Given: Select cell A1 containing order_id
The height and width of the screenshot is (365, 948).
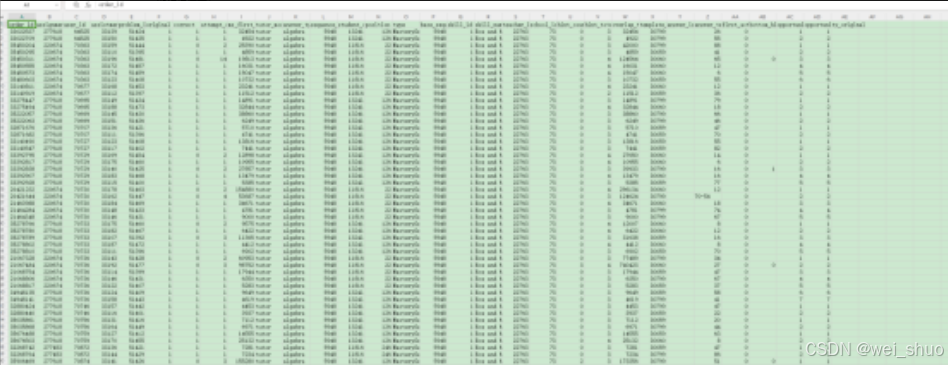Looking at the screenshot, I should coord(21,25).
